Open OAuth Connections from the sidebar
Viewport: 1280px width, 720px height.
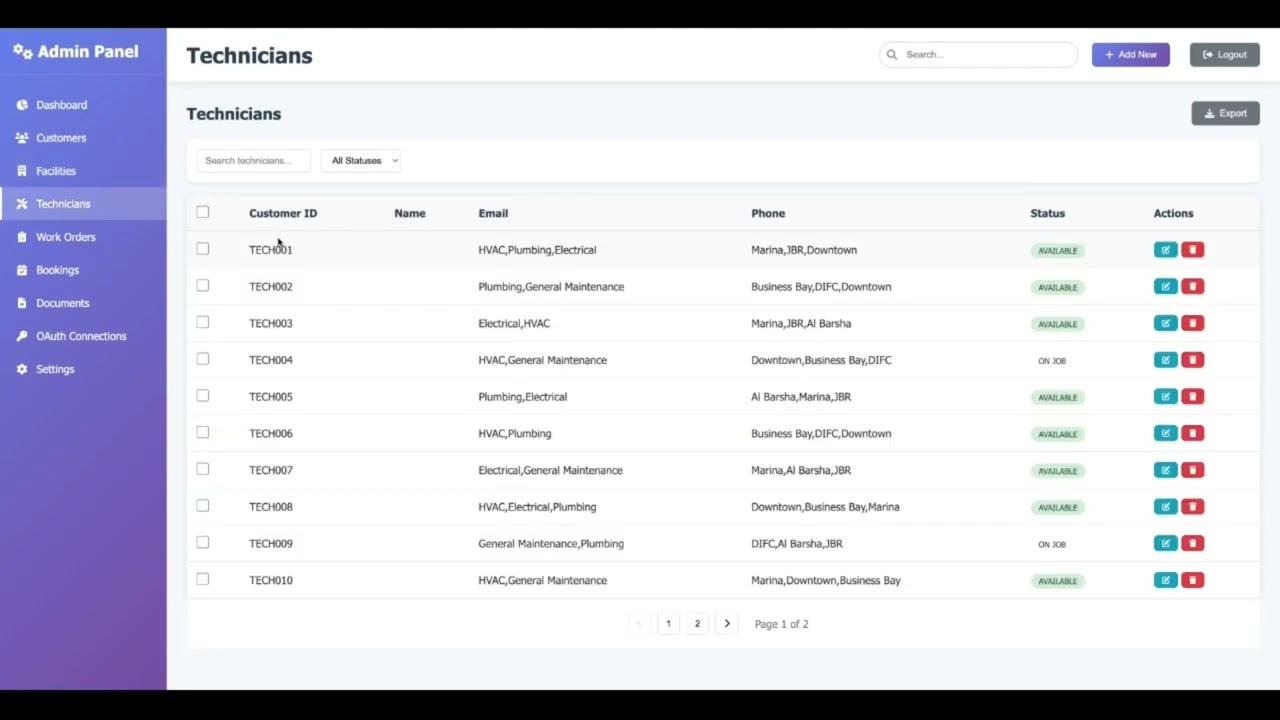[81, 336]
